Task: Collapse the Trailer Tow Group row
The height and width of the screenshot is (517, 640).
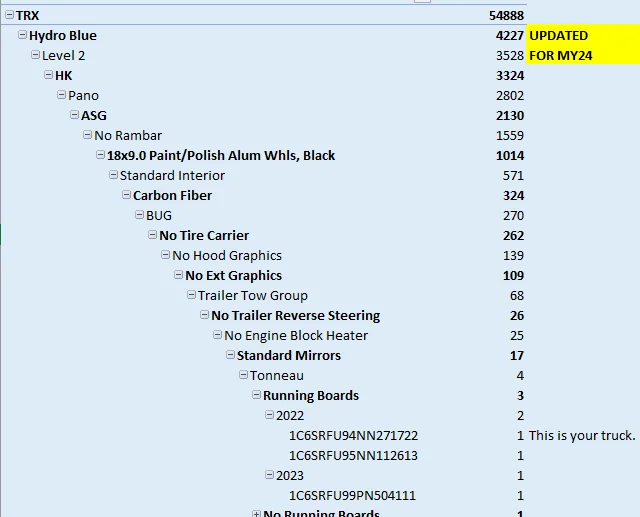Action: (x=191, y=295)
